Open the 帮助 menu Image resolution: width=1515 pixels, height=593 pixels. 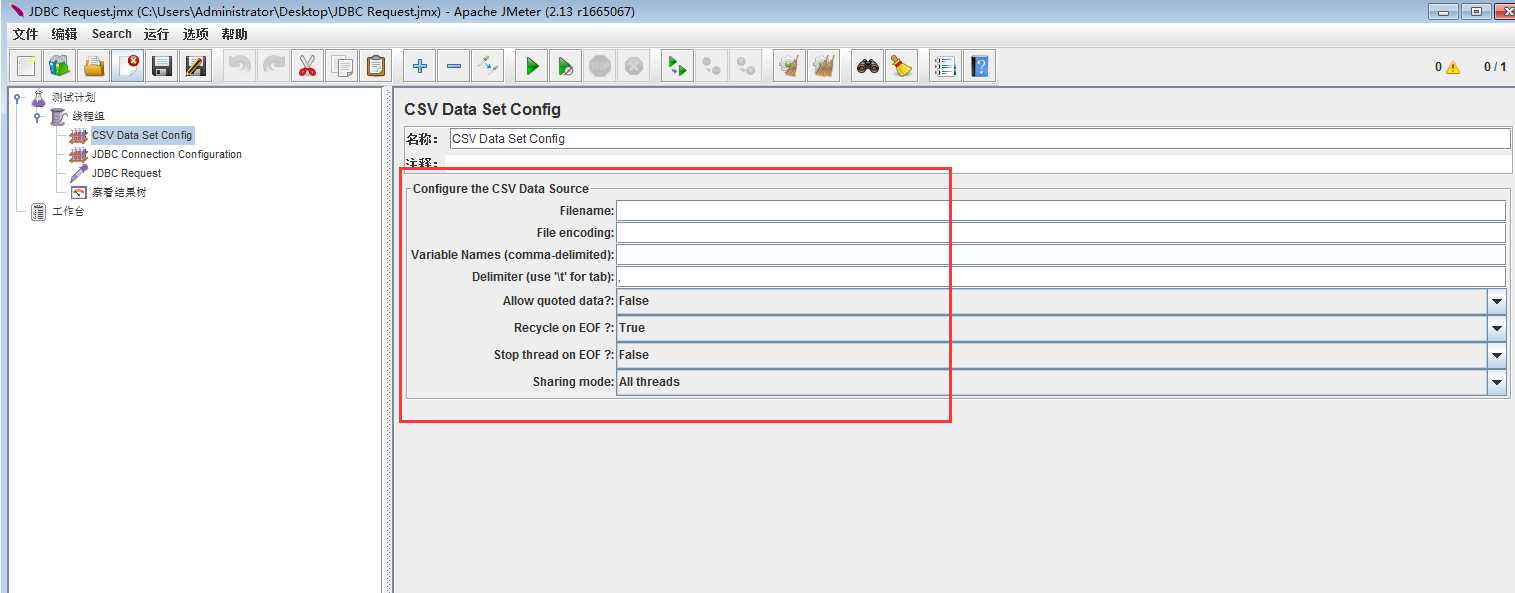click(234, 34)
